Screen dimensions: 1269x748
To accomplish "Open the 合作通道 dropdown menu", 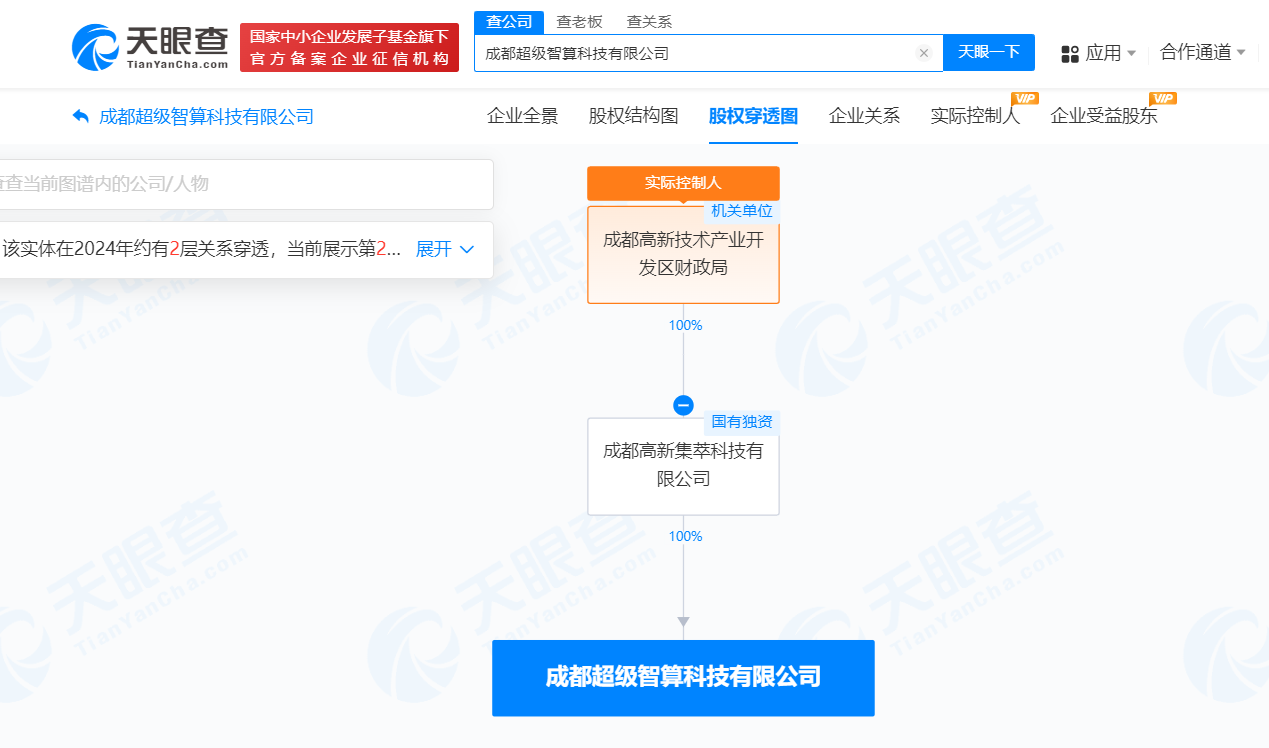I will (1203, 52).
